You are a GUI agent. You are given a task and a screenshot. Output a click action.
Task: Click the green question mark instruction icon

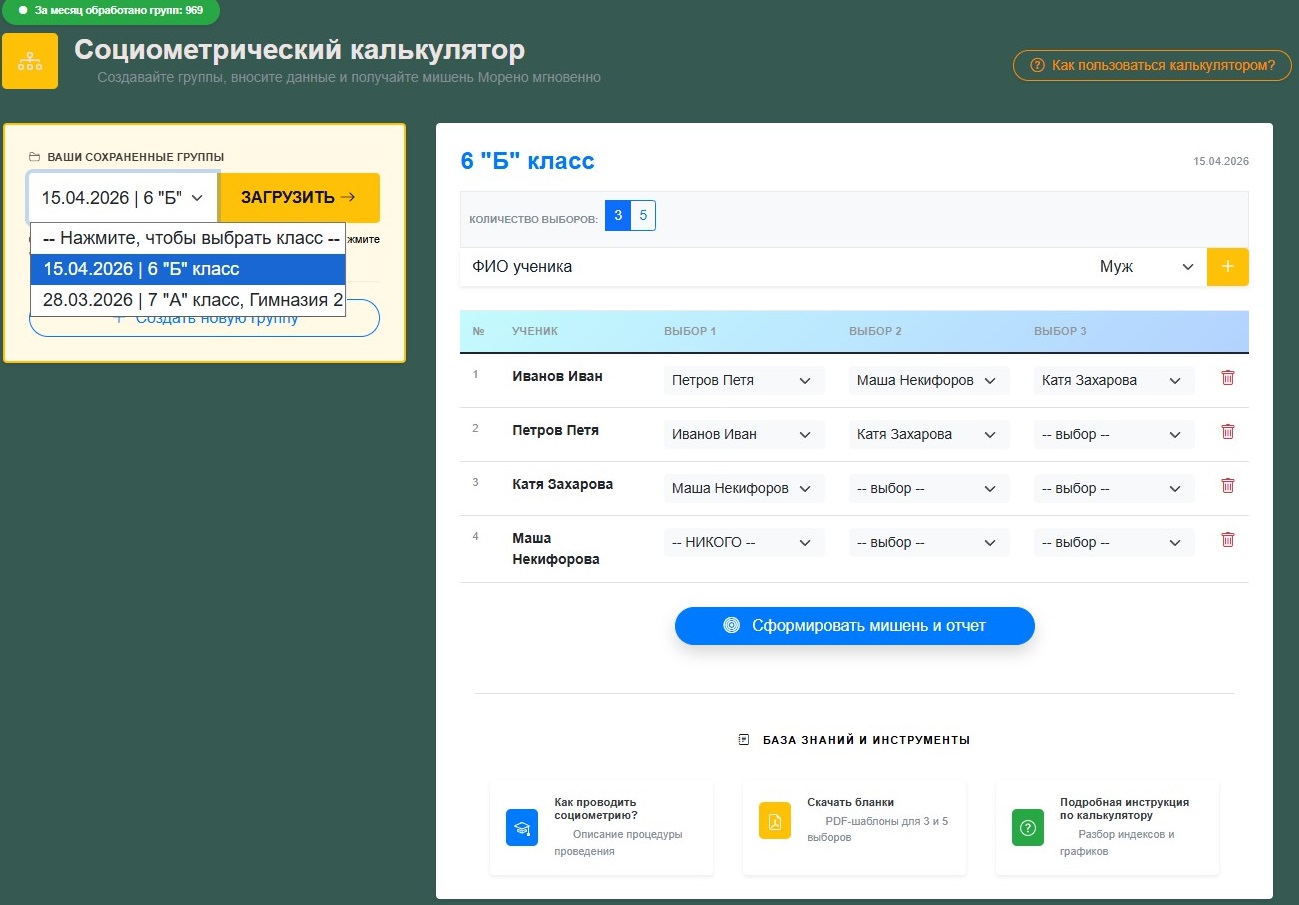pos(1027,827)
